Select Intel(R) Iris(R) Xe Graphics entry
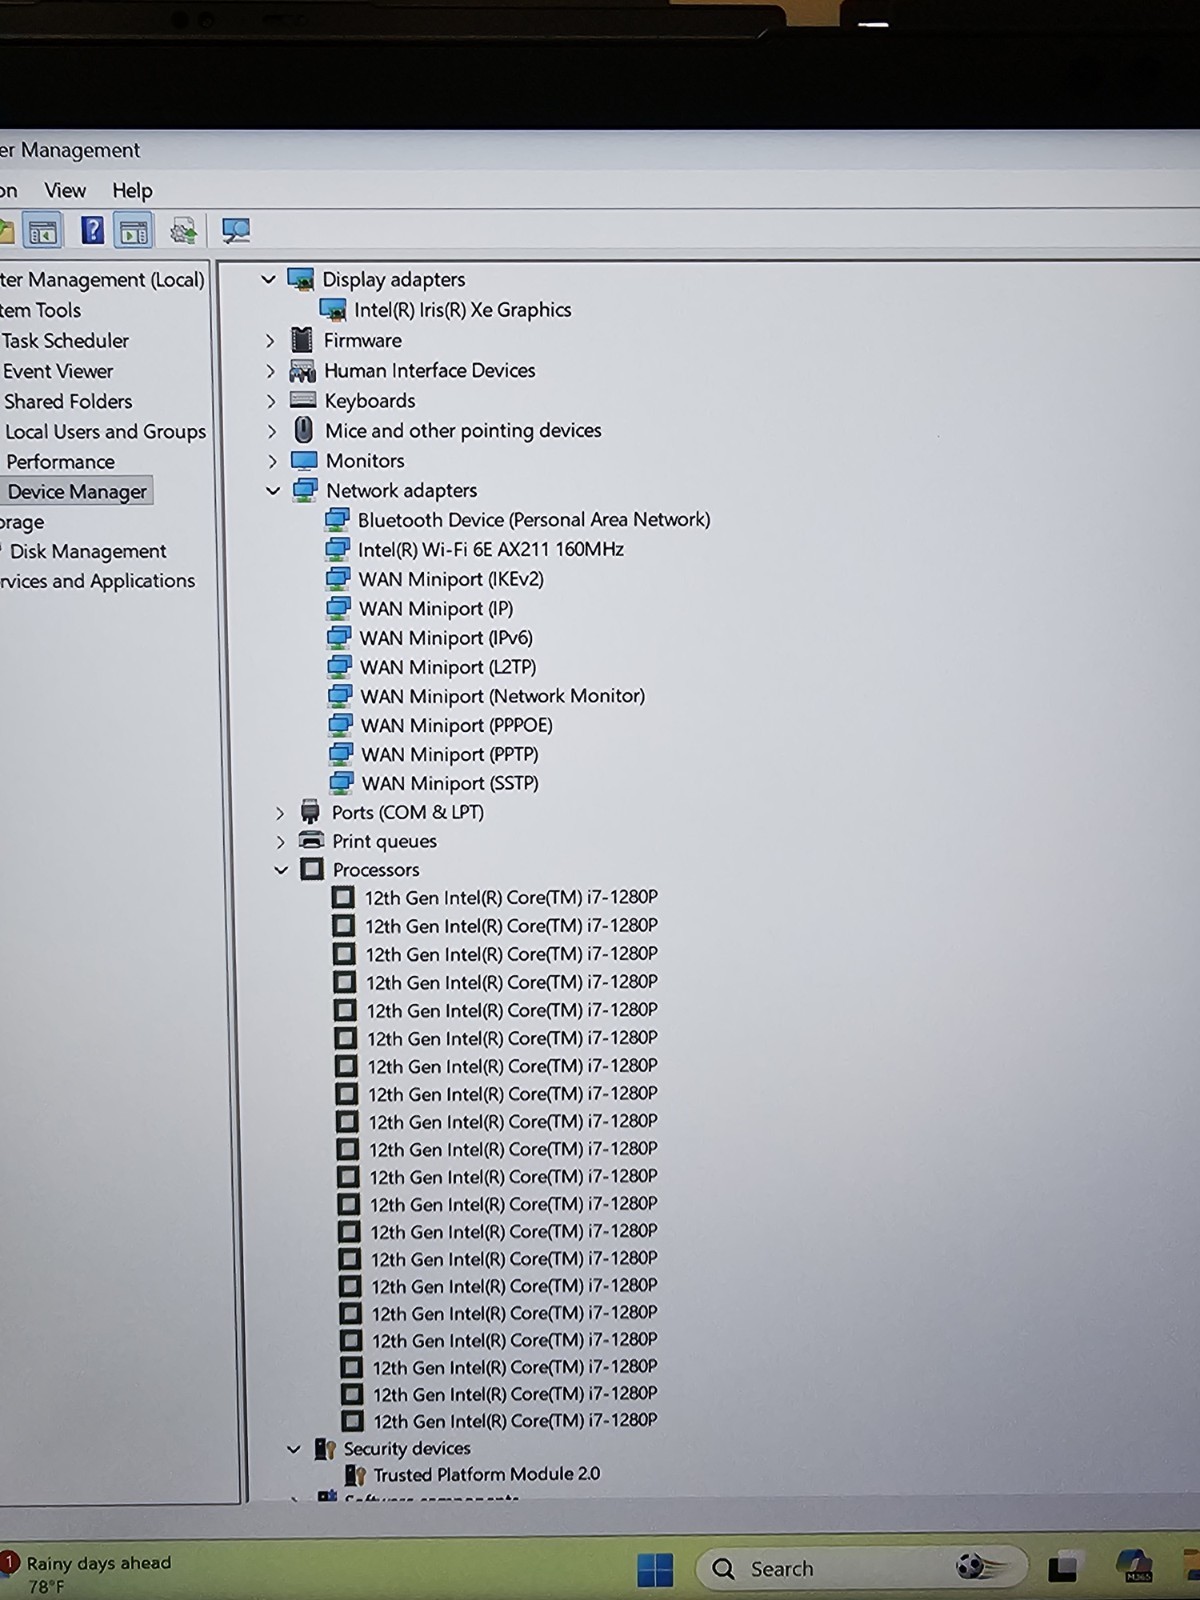The width and height of the screenshot is (1200, 1600). [462, 310]
